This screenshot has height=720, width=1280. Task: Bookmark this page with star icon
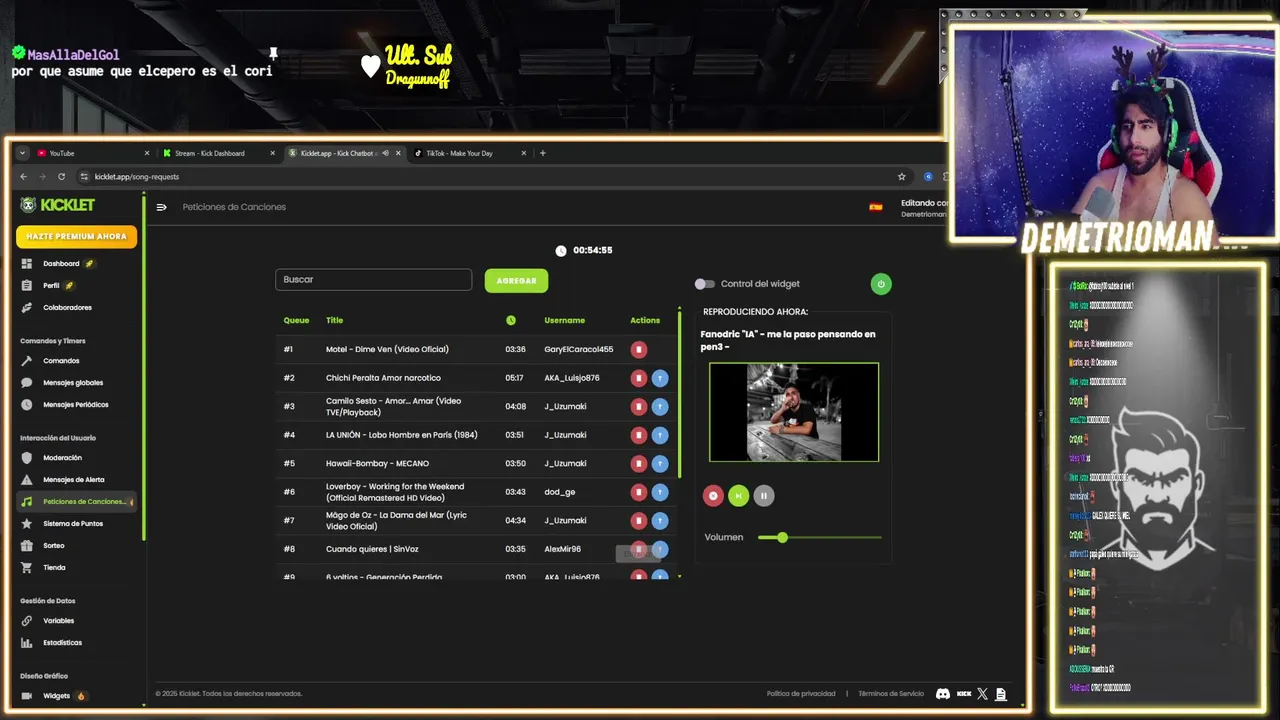[902, 177]
